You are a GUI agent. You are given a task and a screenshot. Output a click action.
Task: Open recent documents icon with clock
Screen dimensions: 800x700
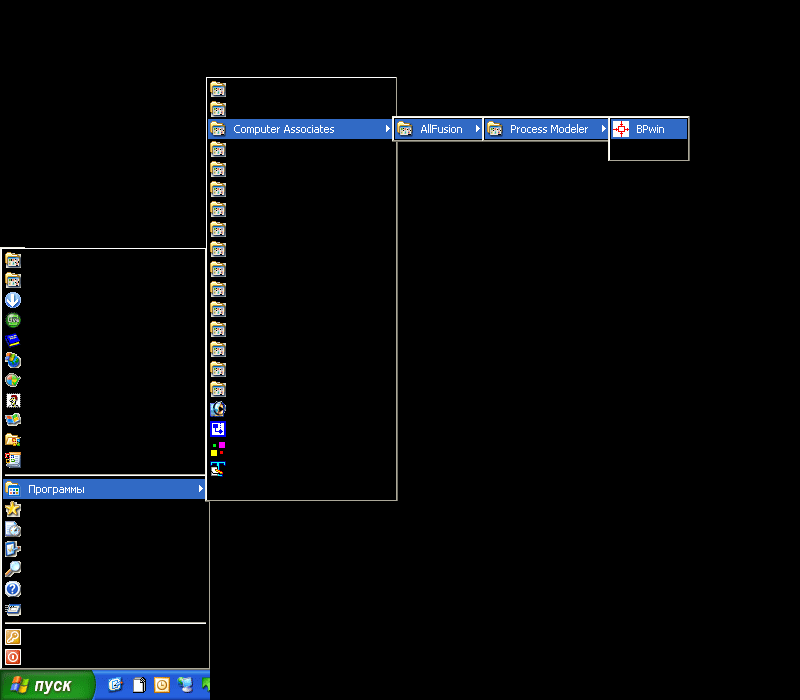tap(13, 529)
